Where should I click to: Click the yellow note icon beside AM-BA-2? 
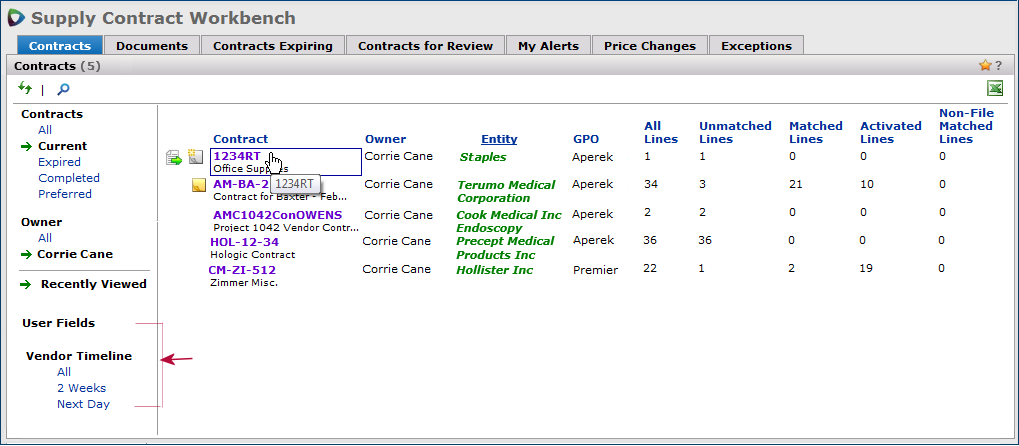[199, 185]
